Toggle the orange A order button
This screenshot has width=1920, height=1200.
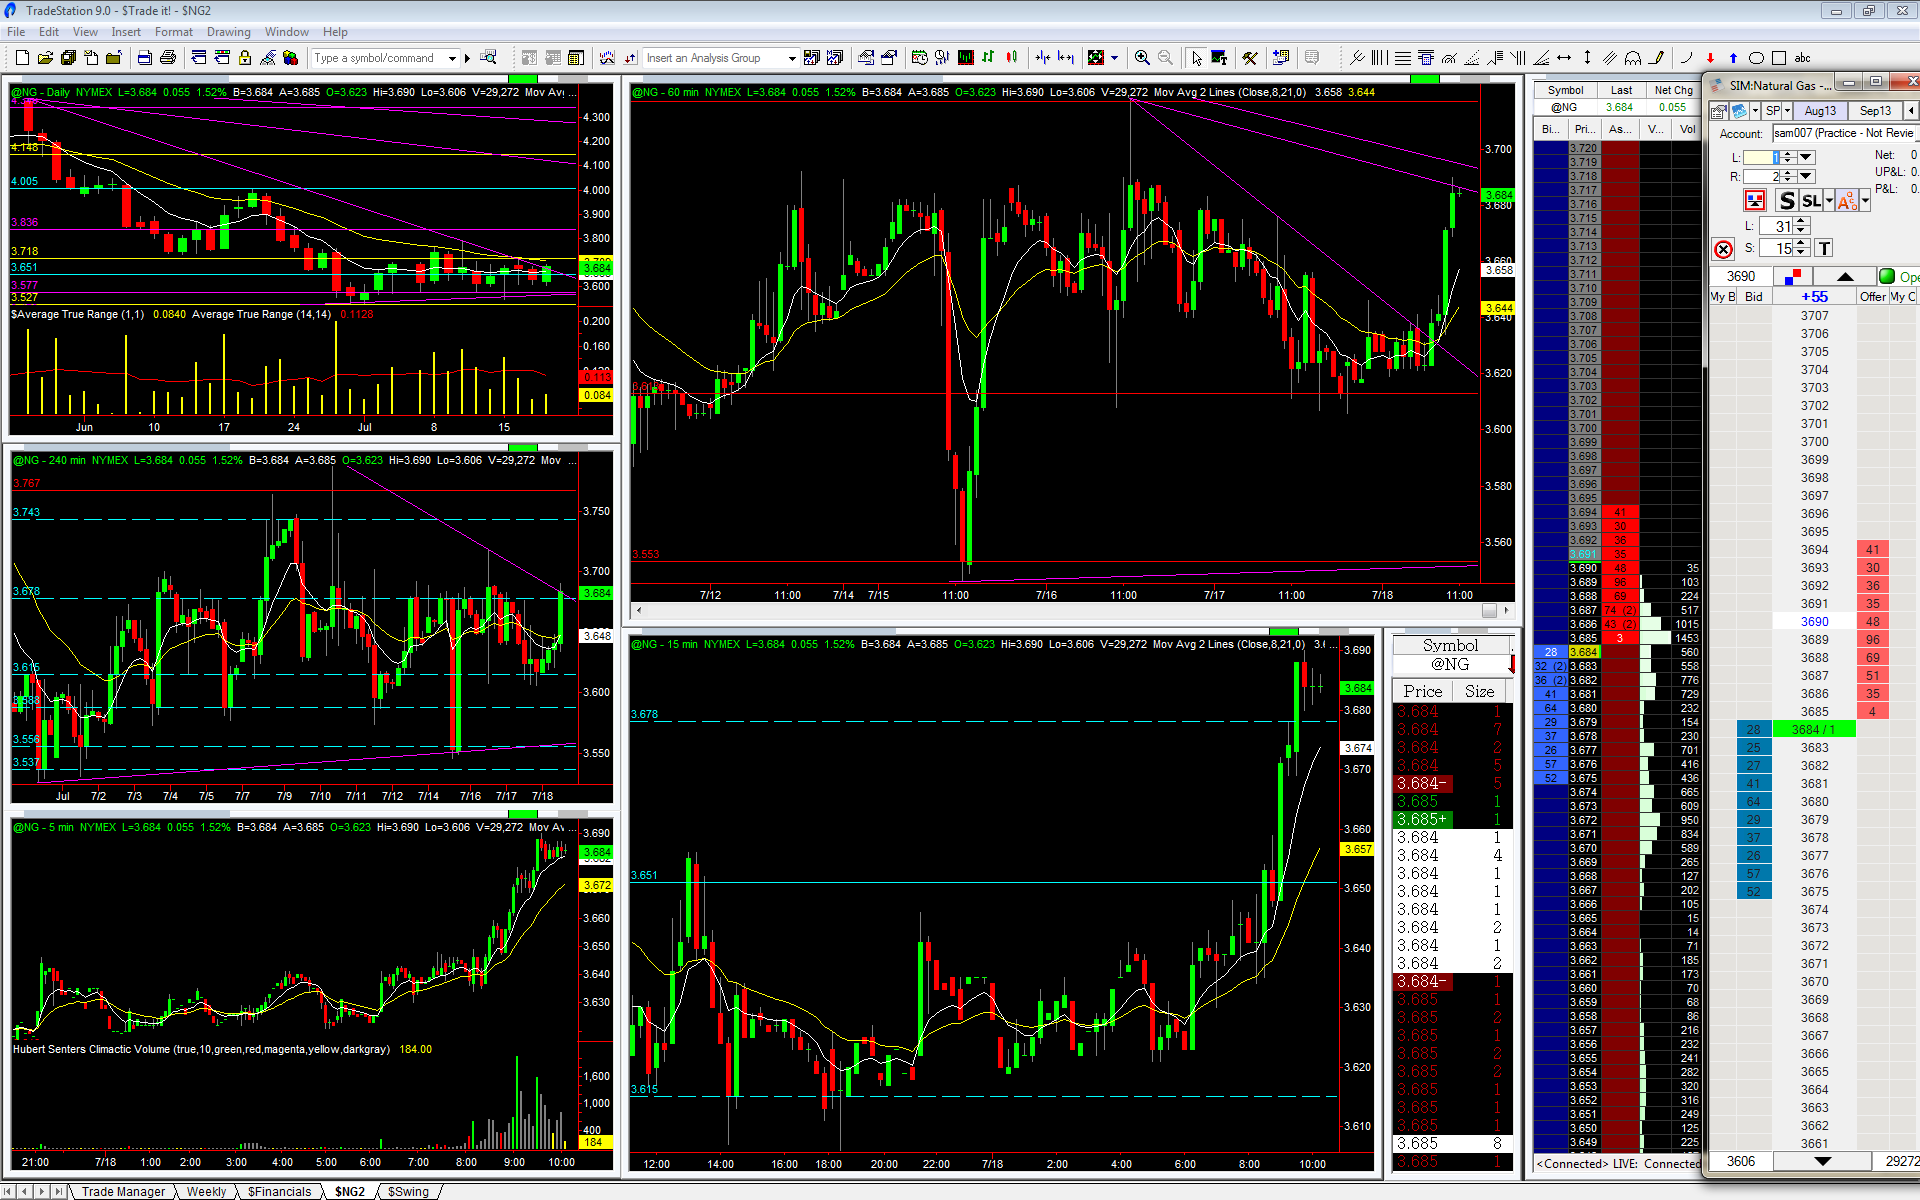[x=1847, y=201]
